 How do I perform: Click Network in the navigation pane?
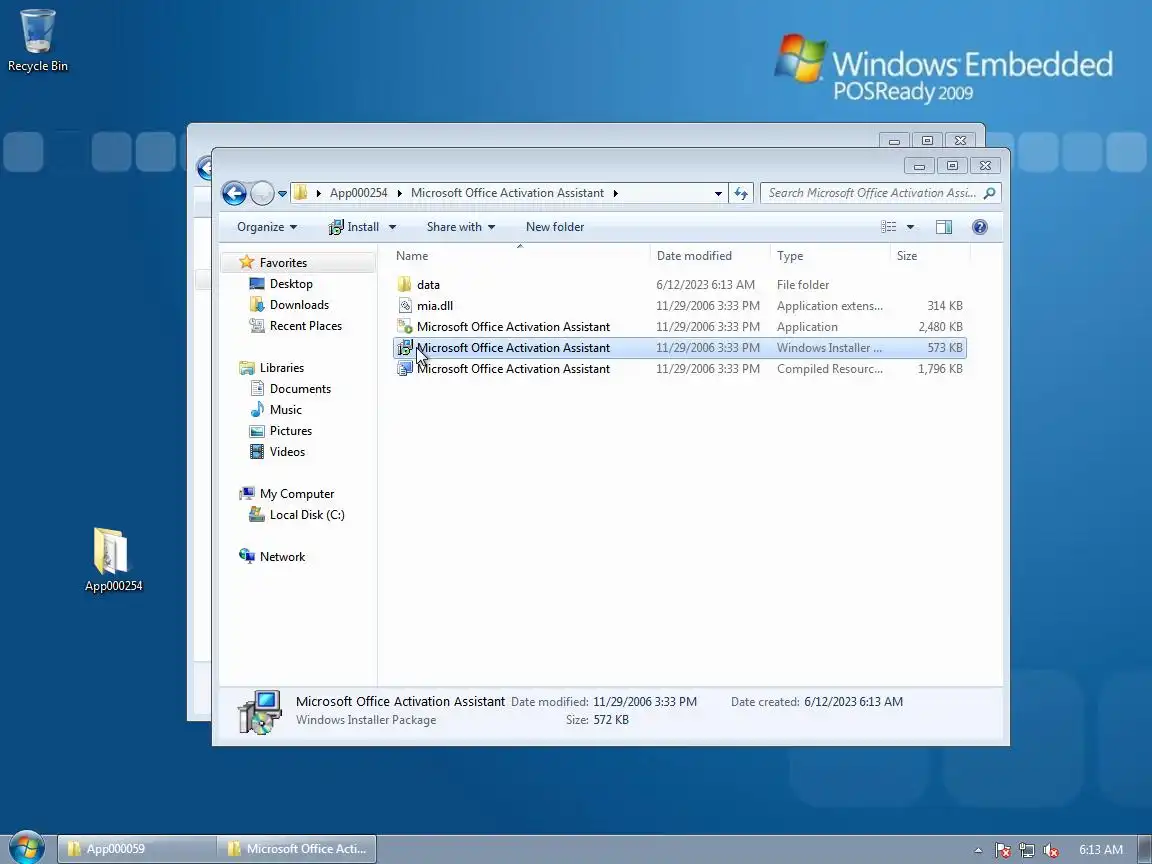[x=282, y=557]
